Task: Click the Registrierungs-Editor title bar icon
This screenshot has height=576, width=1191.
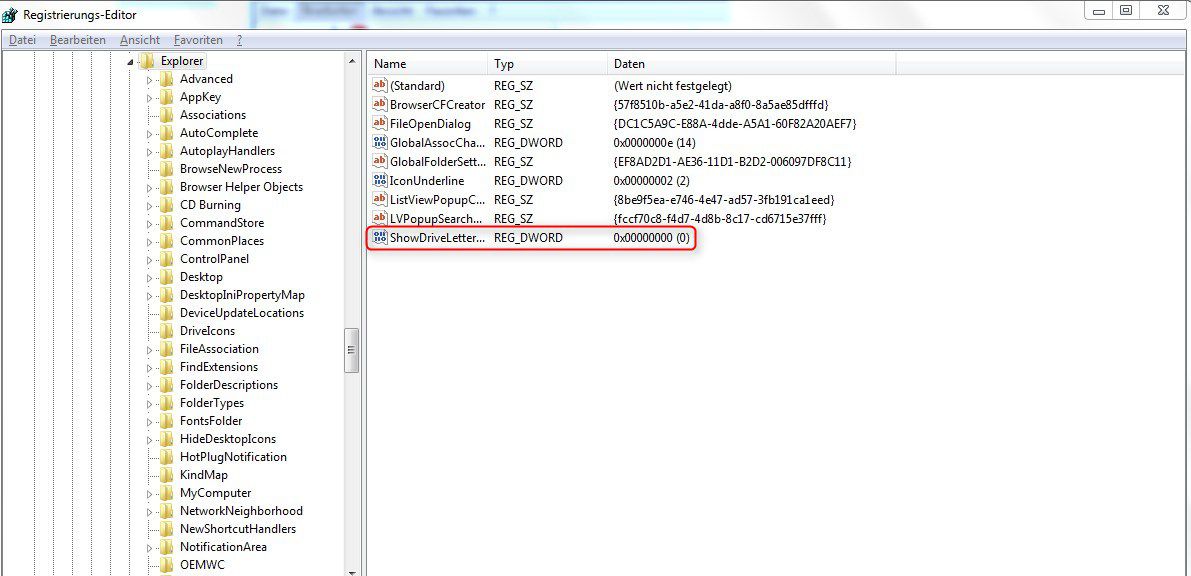Action: pyautogui.click(x=11, y=14)
